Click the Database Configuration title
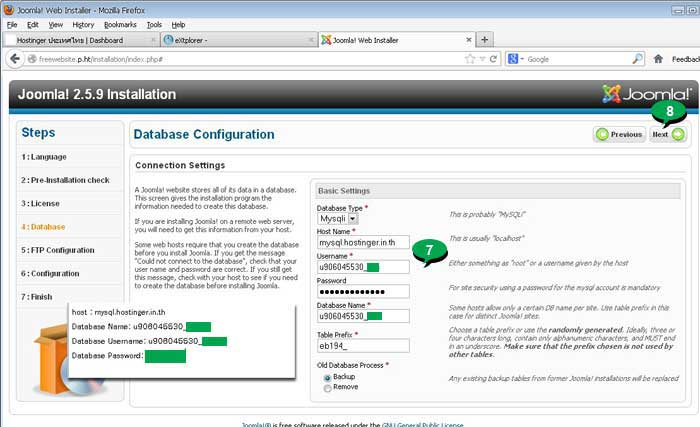This screenshot has width=700, height=427. point(204,134)
